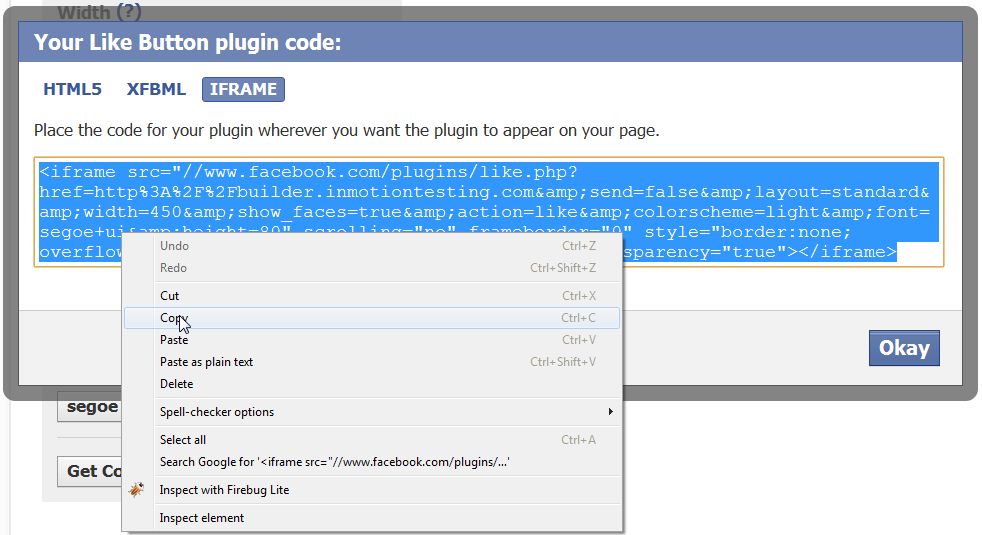Expand the Spell-checker options submenu arrow

pos(610,412)
